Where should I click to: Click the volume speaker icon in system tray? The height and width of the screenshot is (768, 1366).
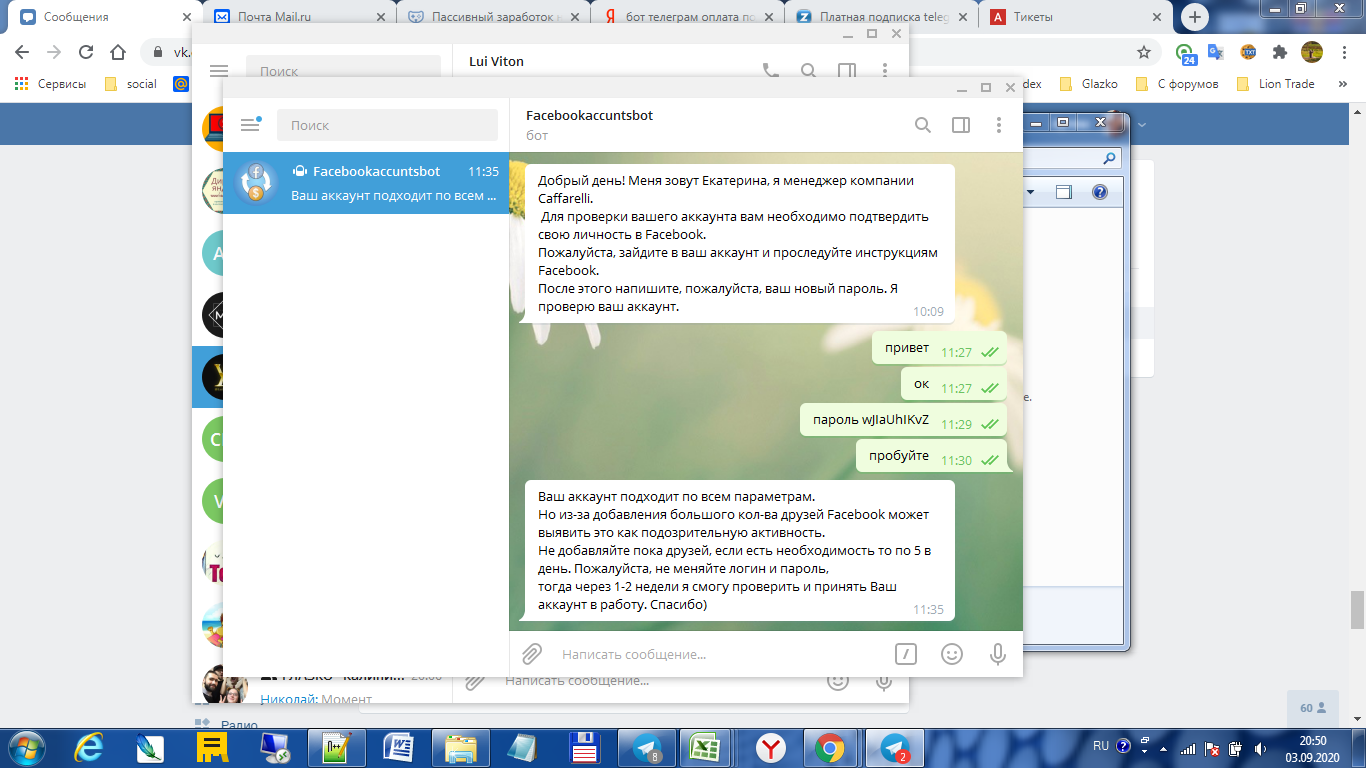point(1259,747)
